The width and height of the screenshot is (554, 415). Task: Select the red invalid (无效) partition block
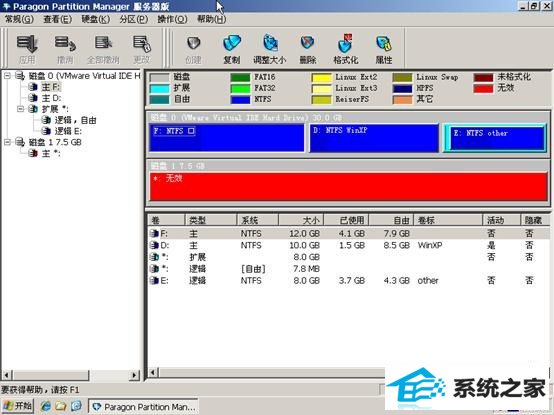[348, 186]
